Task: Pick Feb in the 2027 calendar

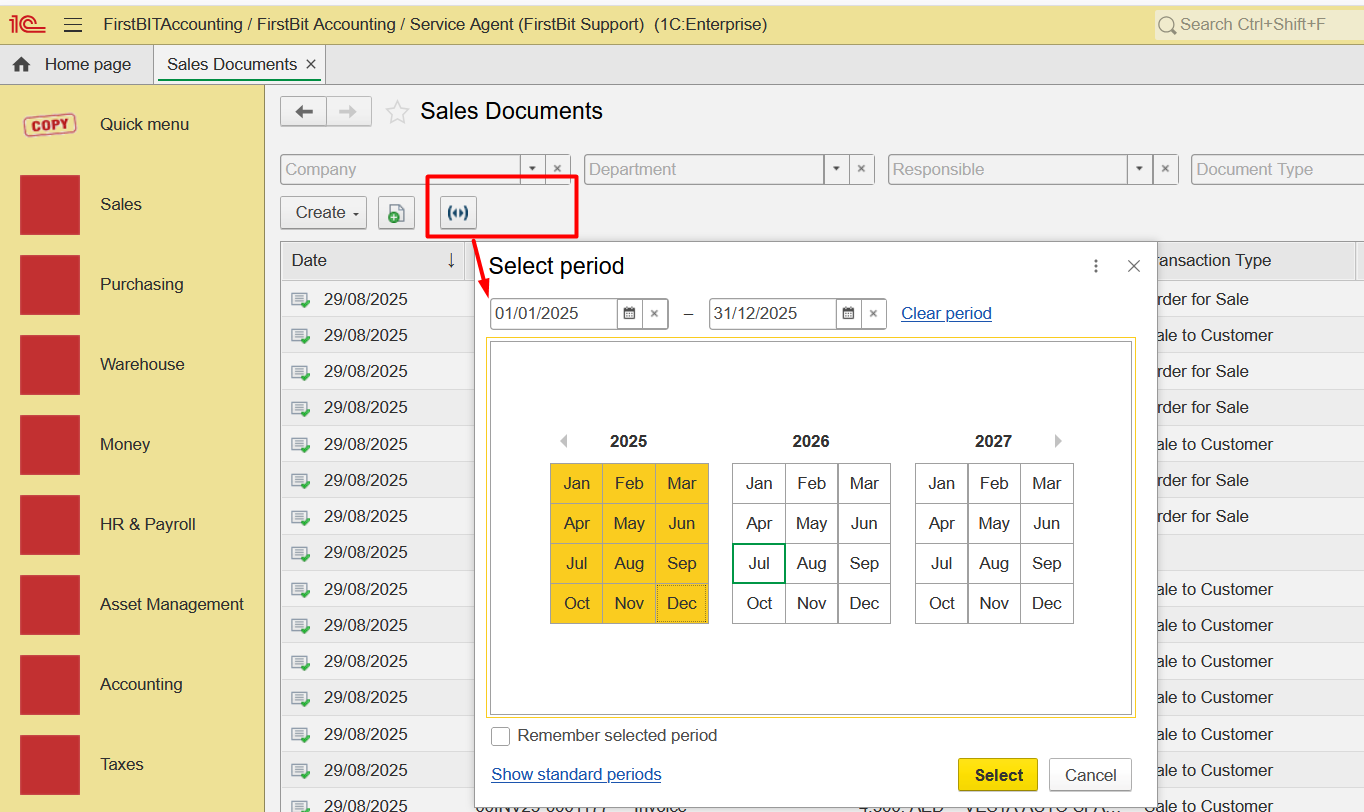Action: (994, 484)
